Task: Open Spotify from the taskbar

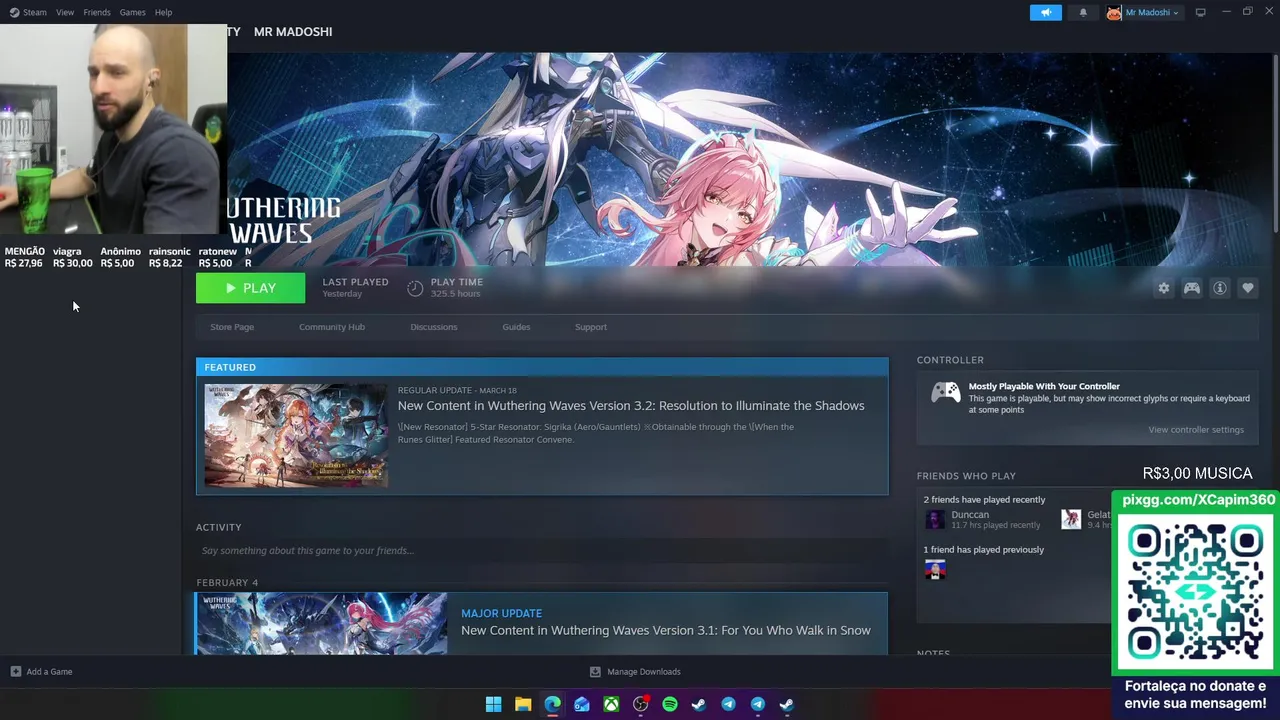Action: (x=670, y=704)
